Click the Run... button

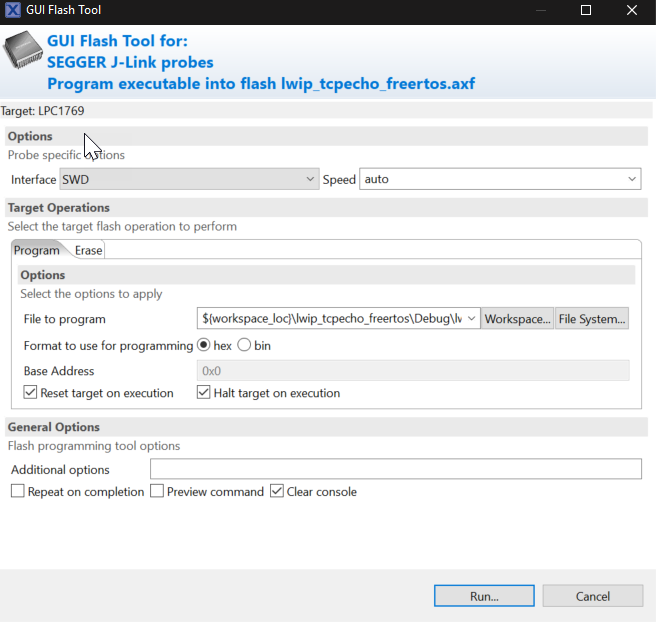tap(484, 596)
